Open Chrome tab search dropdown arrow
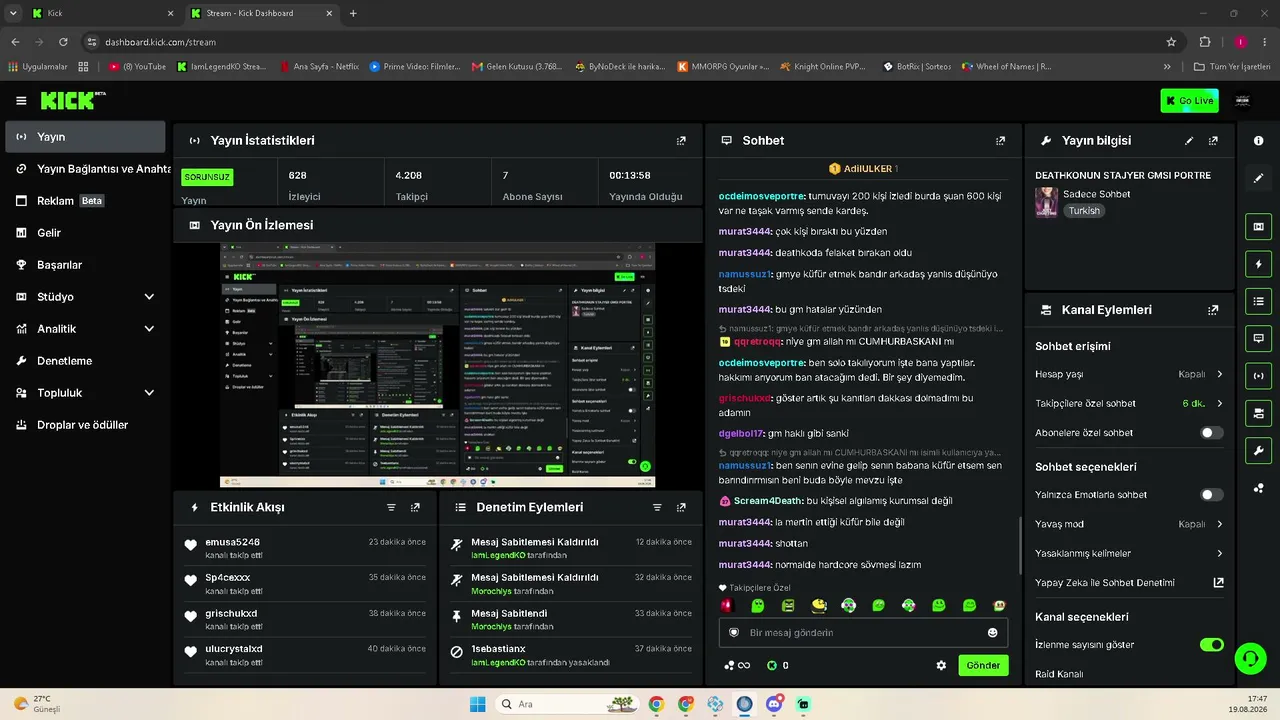Image resolution: width=1280 pixels, height=720 pixels. click(13, 13)
